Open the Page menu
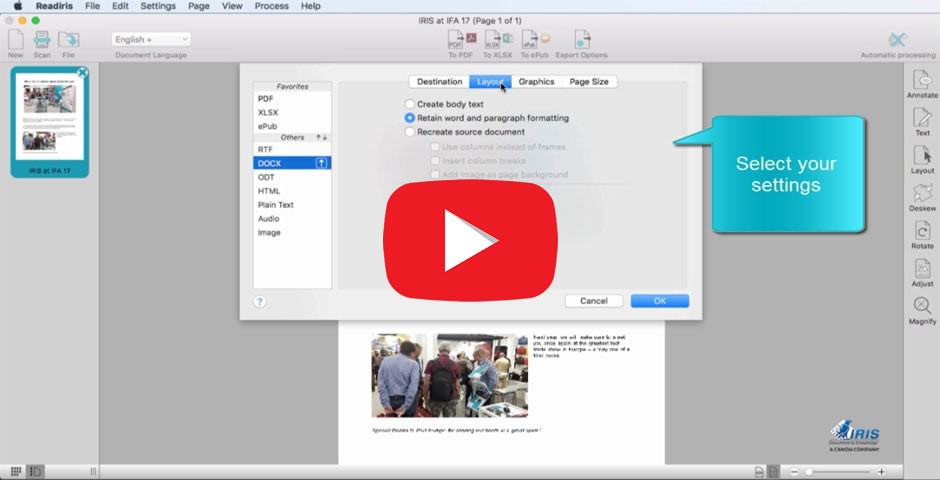The height and width of the screenshot is (480, 940). [198, 6]
